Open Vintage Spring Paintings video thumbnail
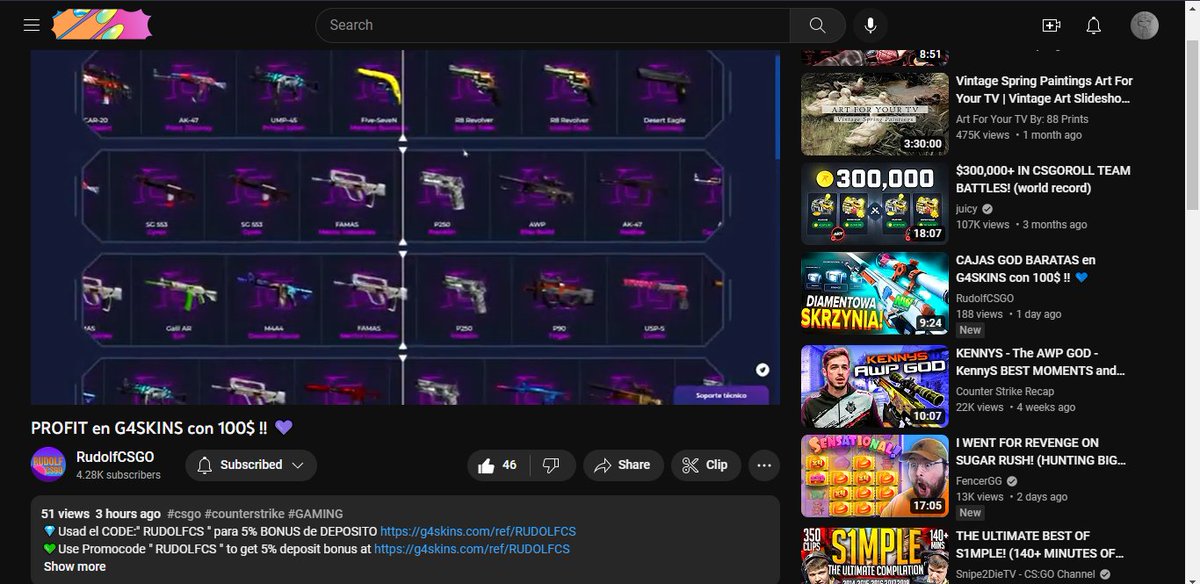 pos(875,114)
